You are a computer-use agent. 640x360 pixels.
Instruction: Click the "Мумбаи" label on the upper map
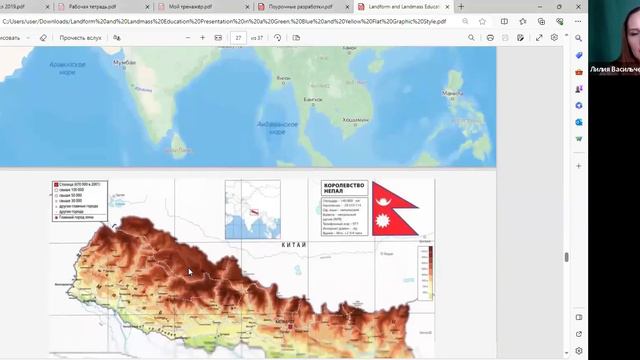tap(124, 63)
